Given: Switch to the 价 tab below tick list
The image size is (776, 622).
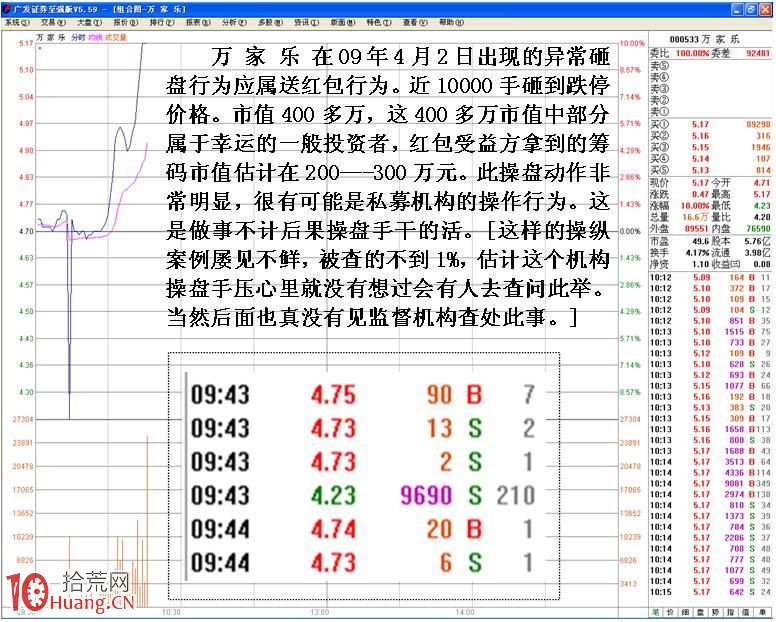Looking at the screenshot, I should point(671,613).
